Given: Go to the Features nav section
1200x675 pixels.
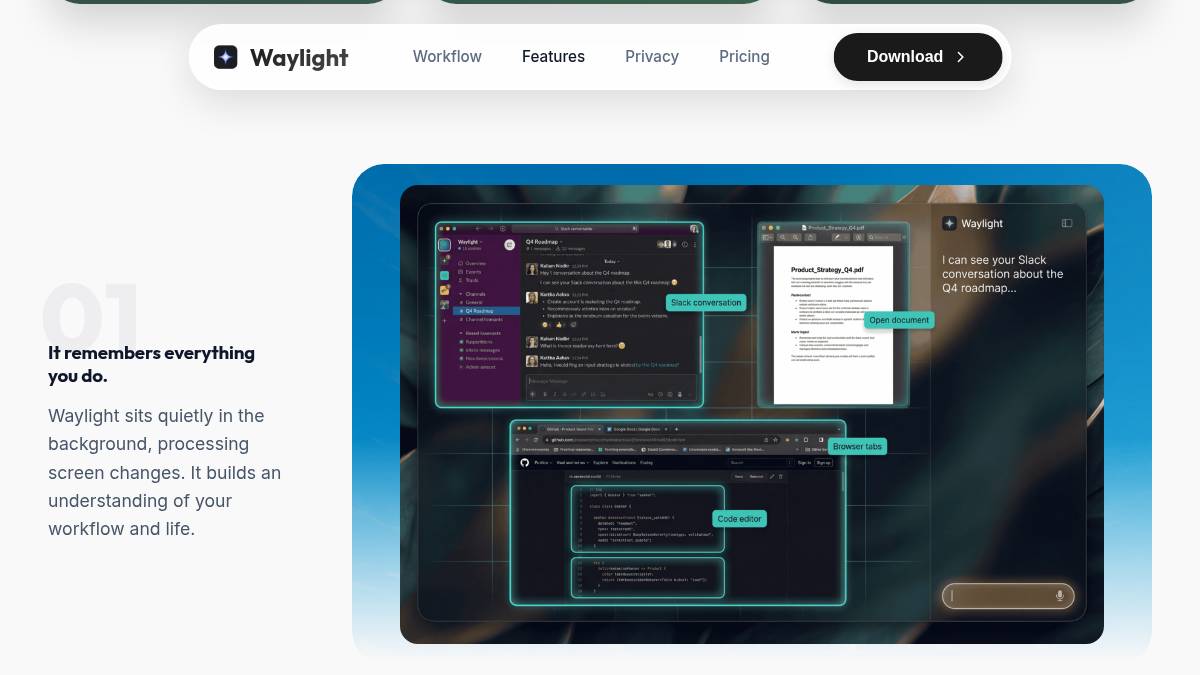Looking at the screenshot, I should click(553, 57).
